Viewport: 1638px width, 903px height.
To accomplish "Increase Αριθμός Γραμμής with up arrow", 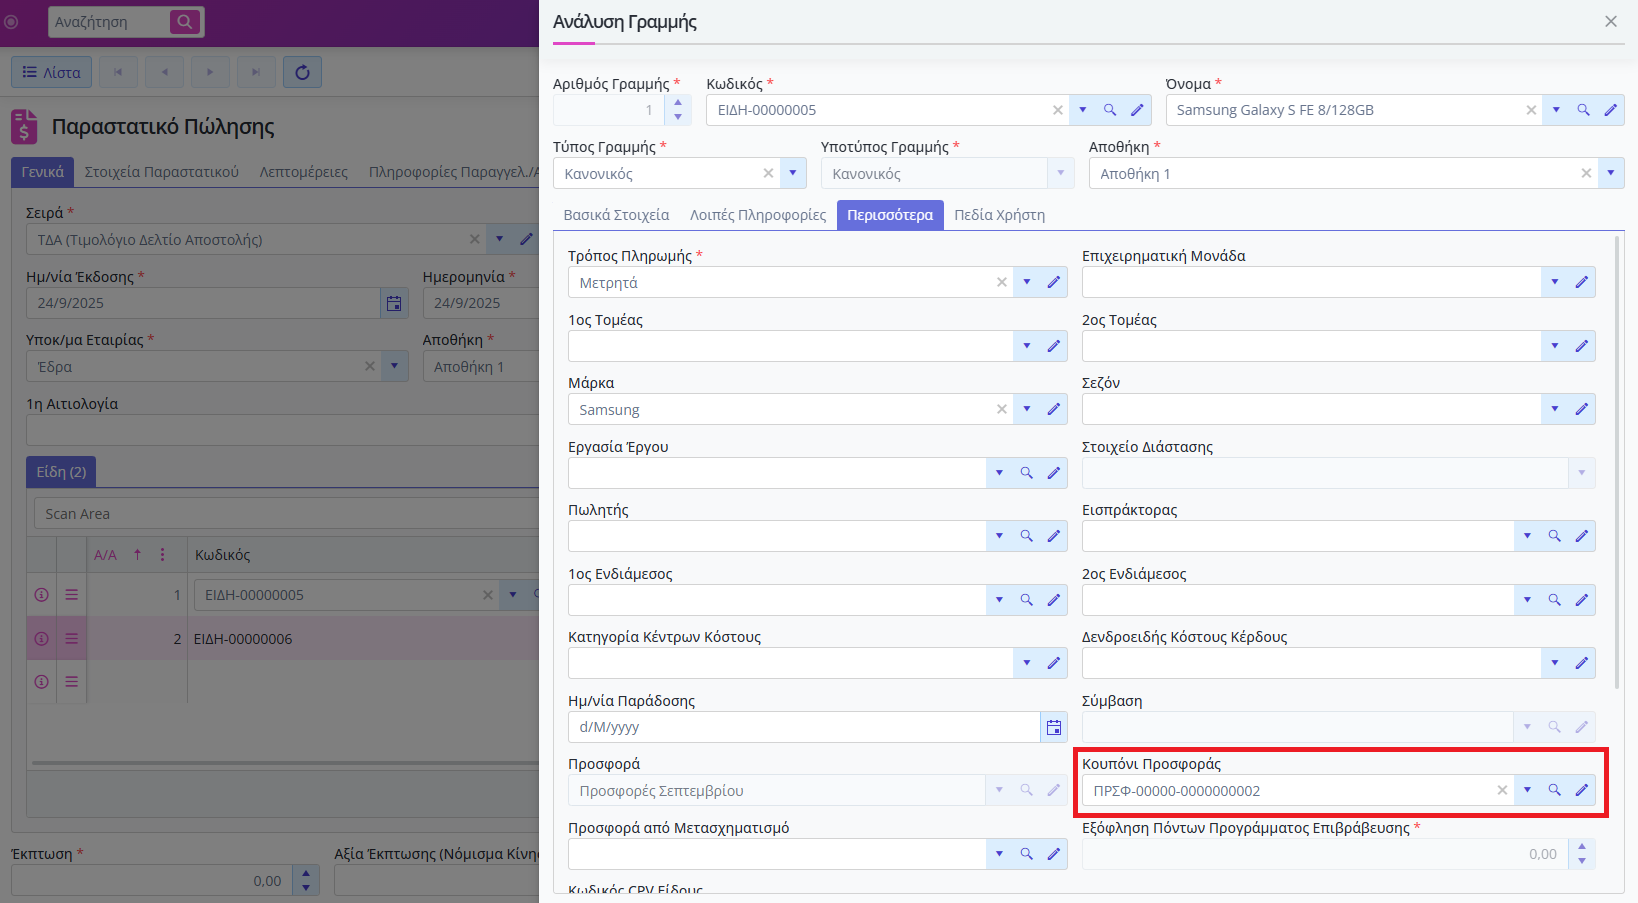I will [678, 103].
